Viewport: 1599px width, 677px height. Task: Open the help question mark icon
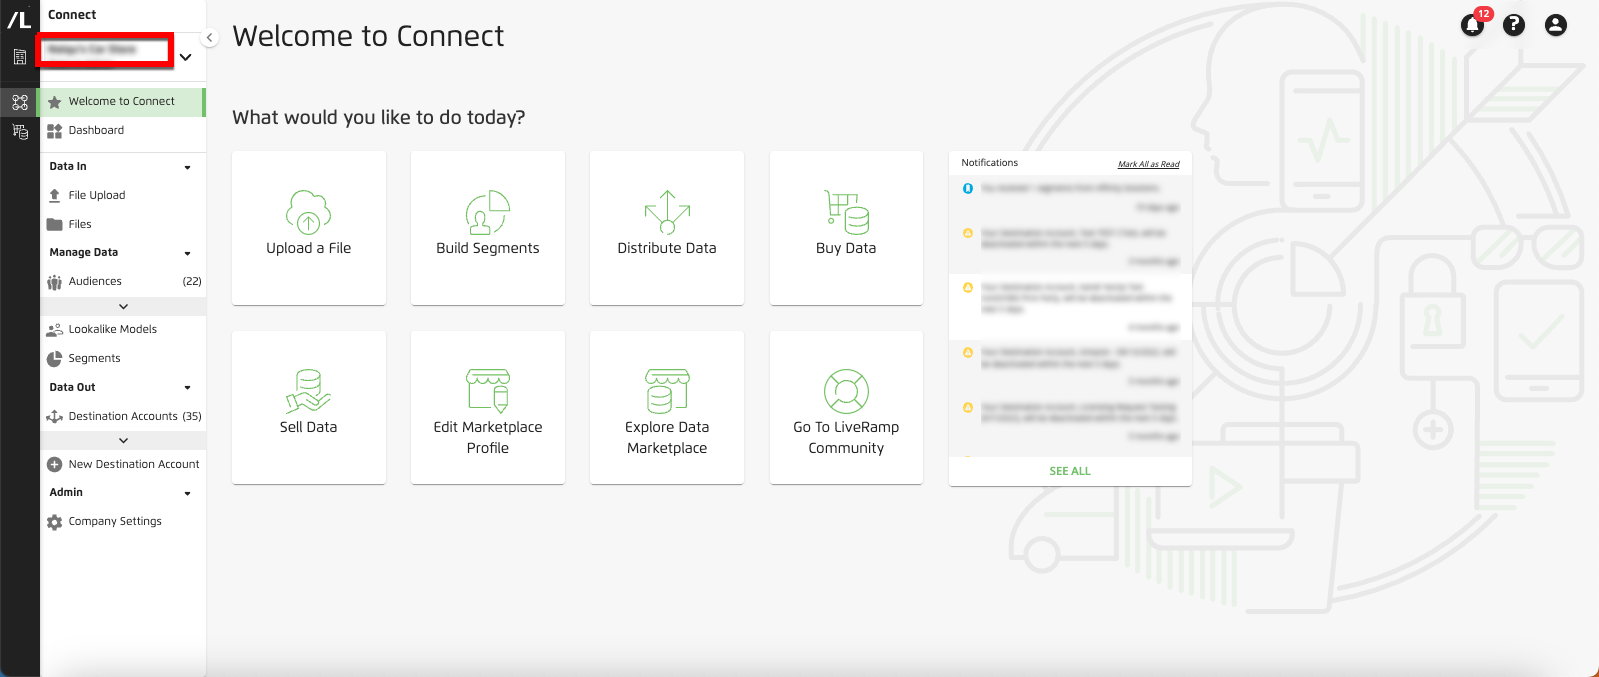(x=1514, y=25)
